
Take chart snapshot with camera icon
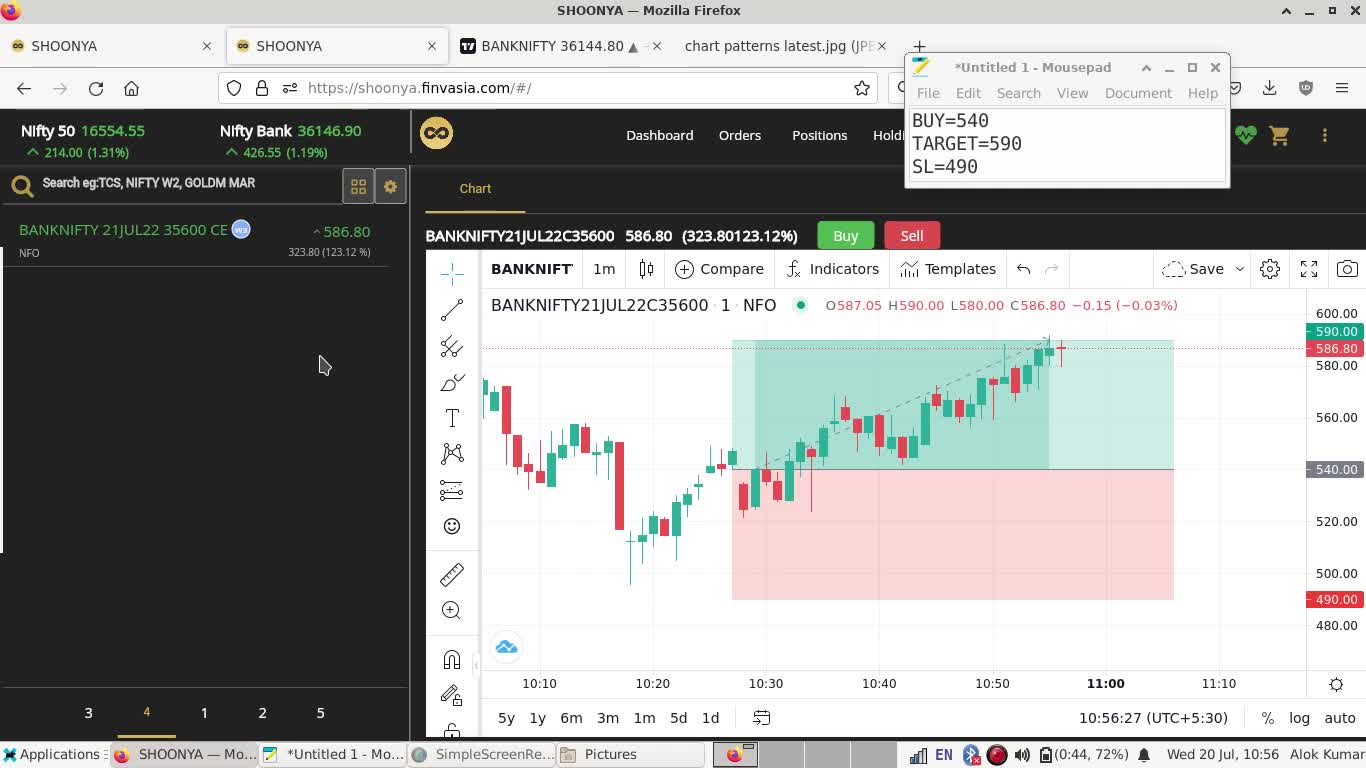pyautogui.click(x=1347, y=269)
